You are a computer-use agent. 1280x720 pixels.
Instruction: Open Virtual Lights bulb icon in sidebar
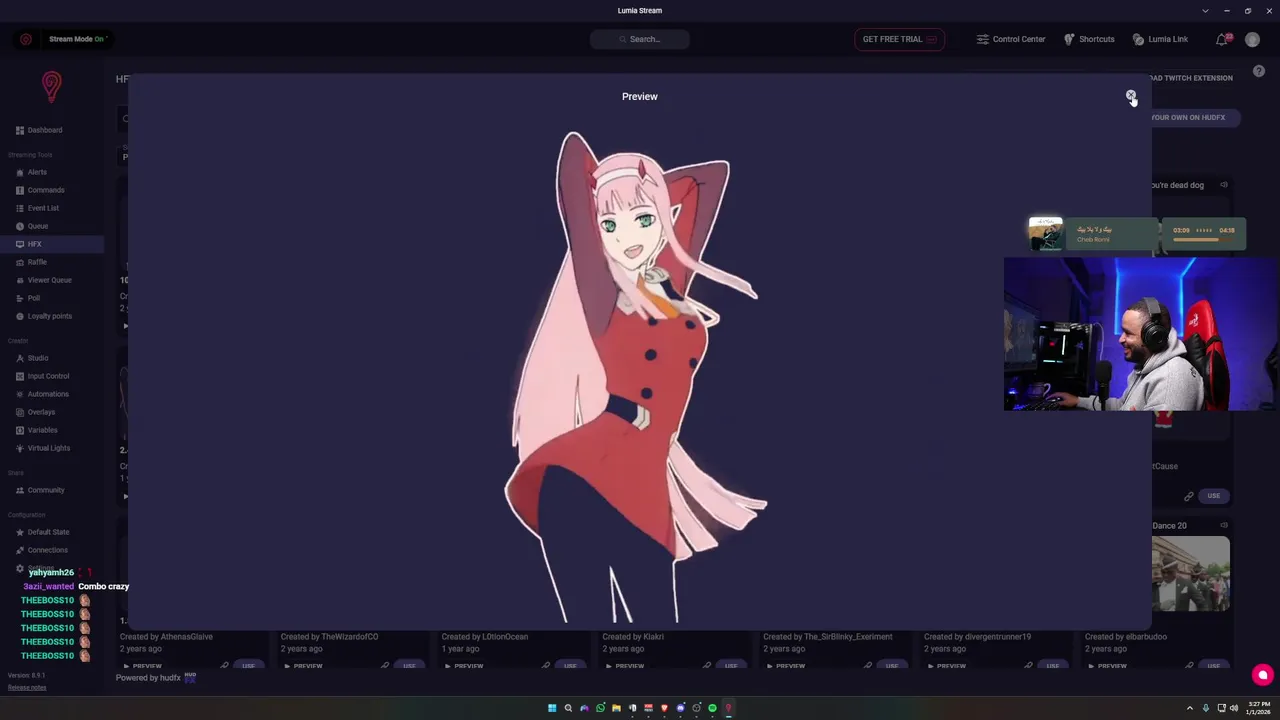(20, 448)
